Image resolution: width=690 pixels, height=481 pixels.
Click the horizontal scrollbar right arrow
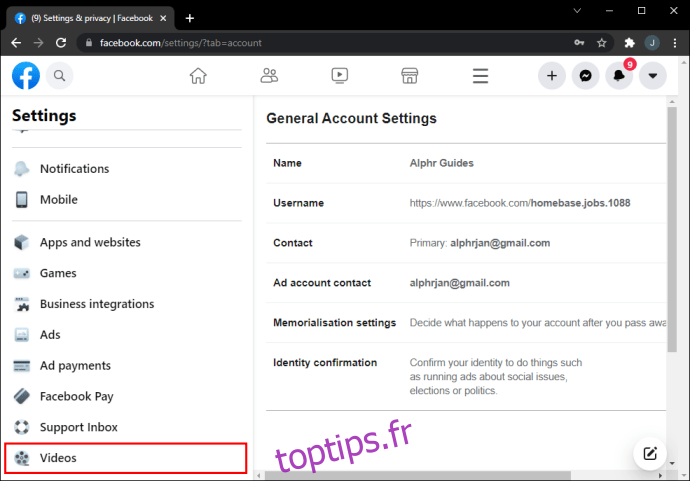tap(660, 476)
